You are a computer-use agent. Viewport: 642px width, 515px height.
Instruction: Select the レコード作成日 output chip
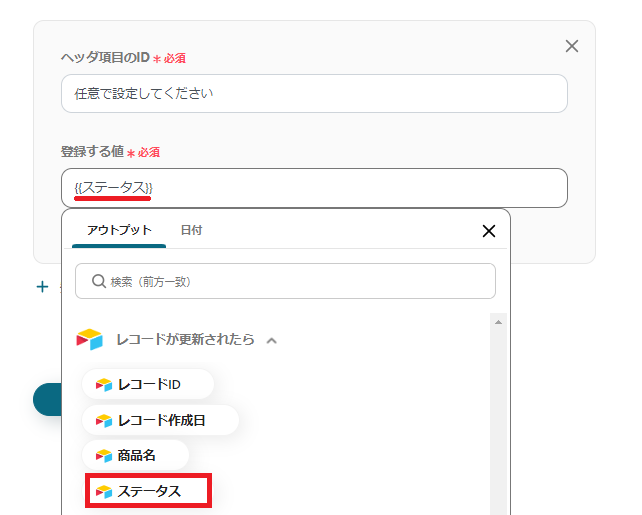[x=160, y=420]
